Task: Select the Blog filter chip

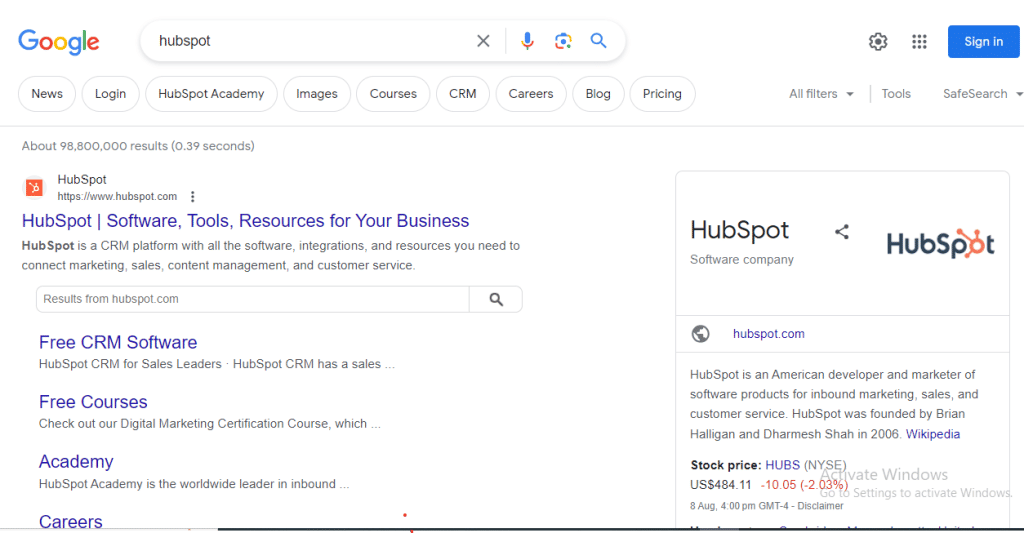Action: coord(598,94)
